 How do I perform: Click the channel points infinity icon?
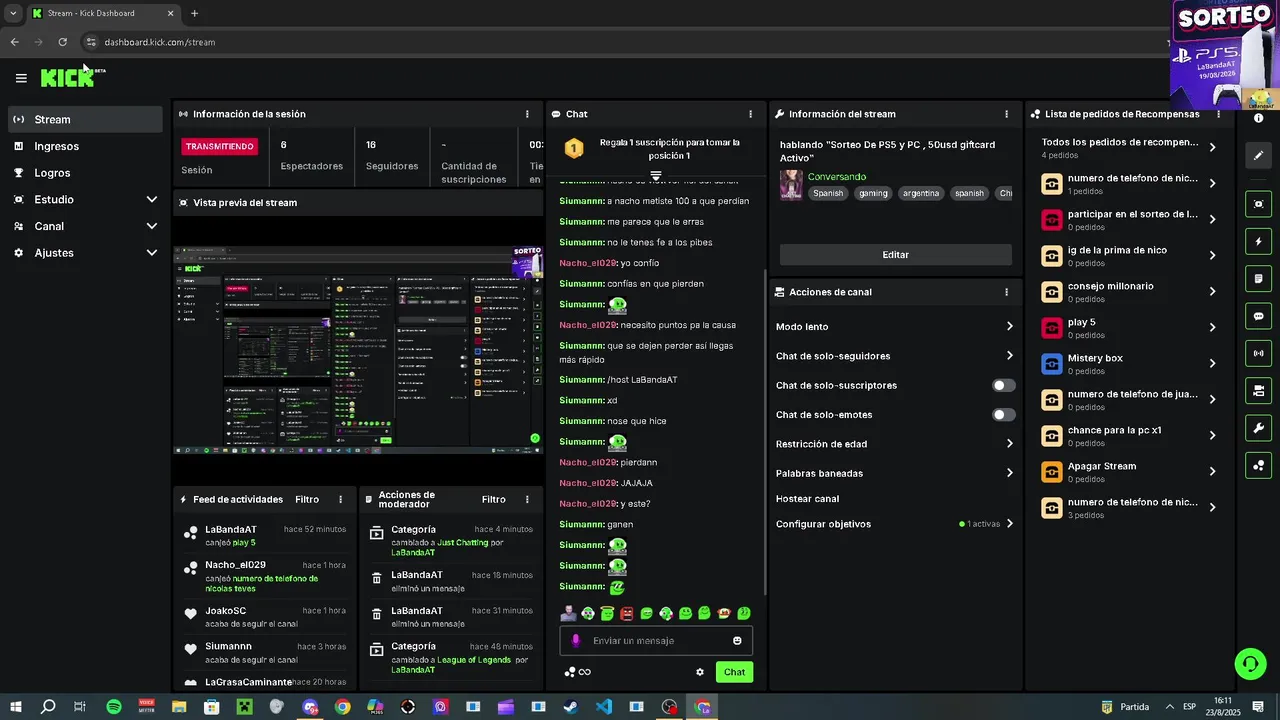click(x=578, y=672)
